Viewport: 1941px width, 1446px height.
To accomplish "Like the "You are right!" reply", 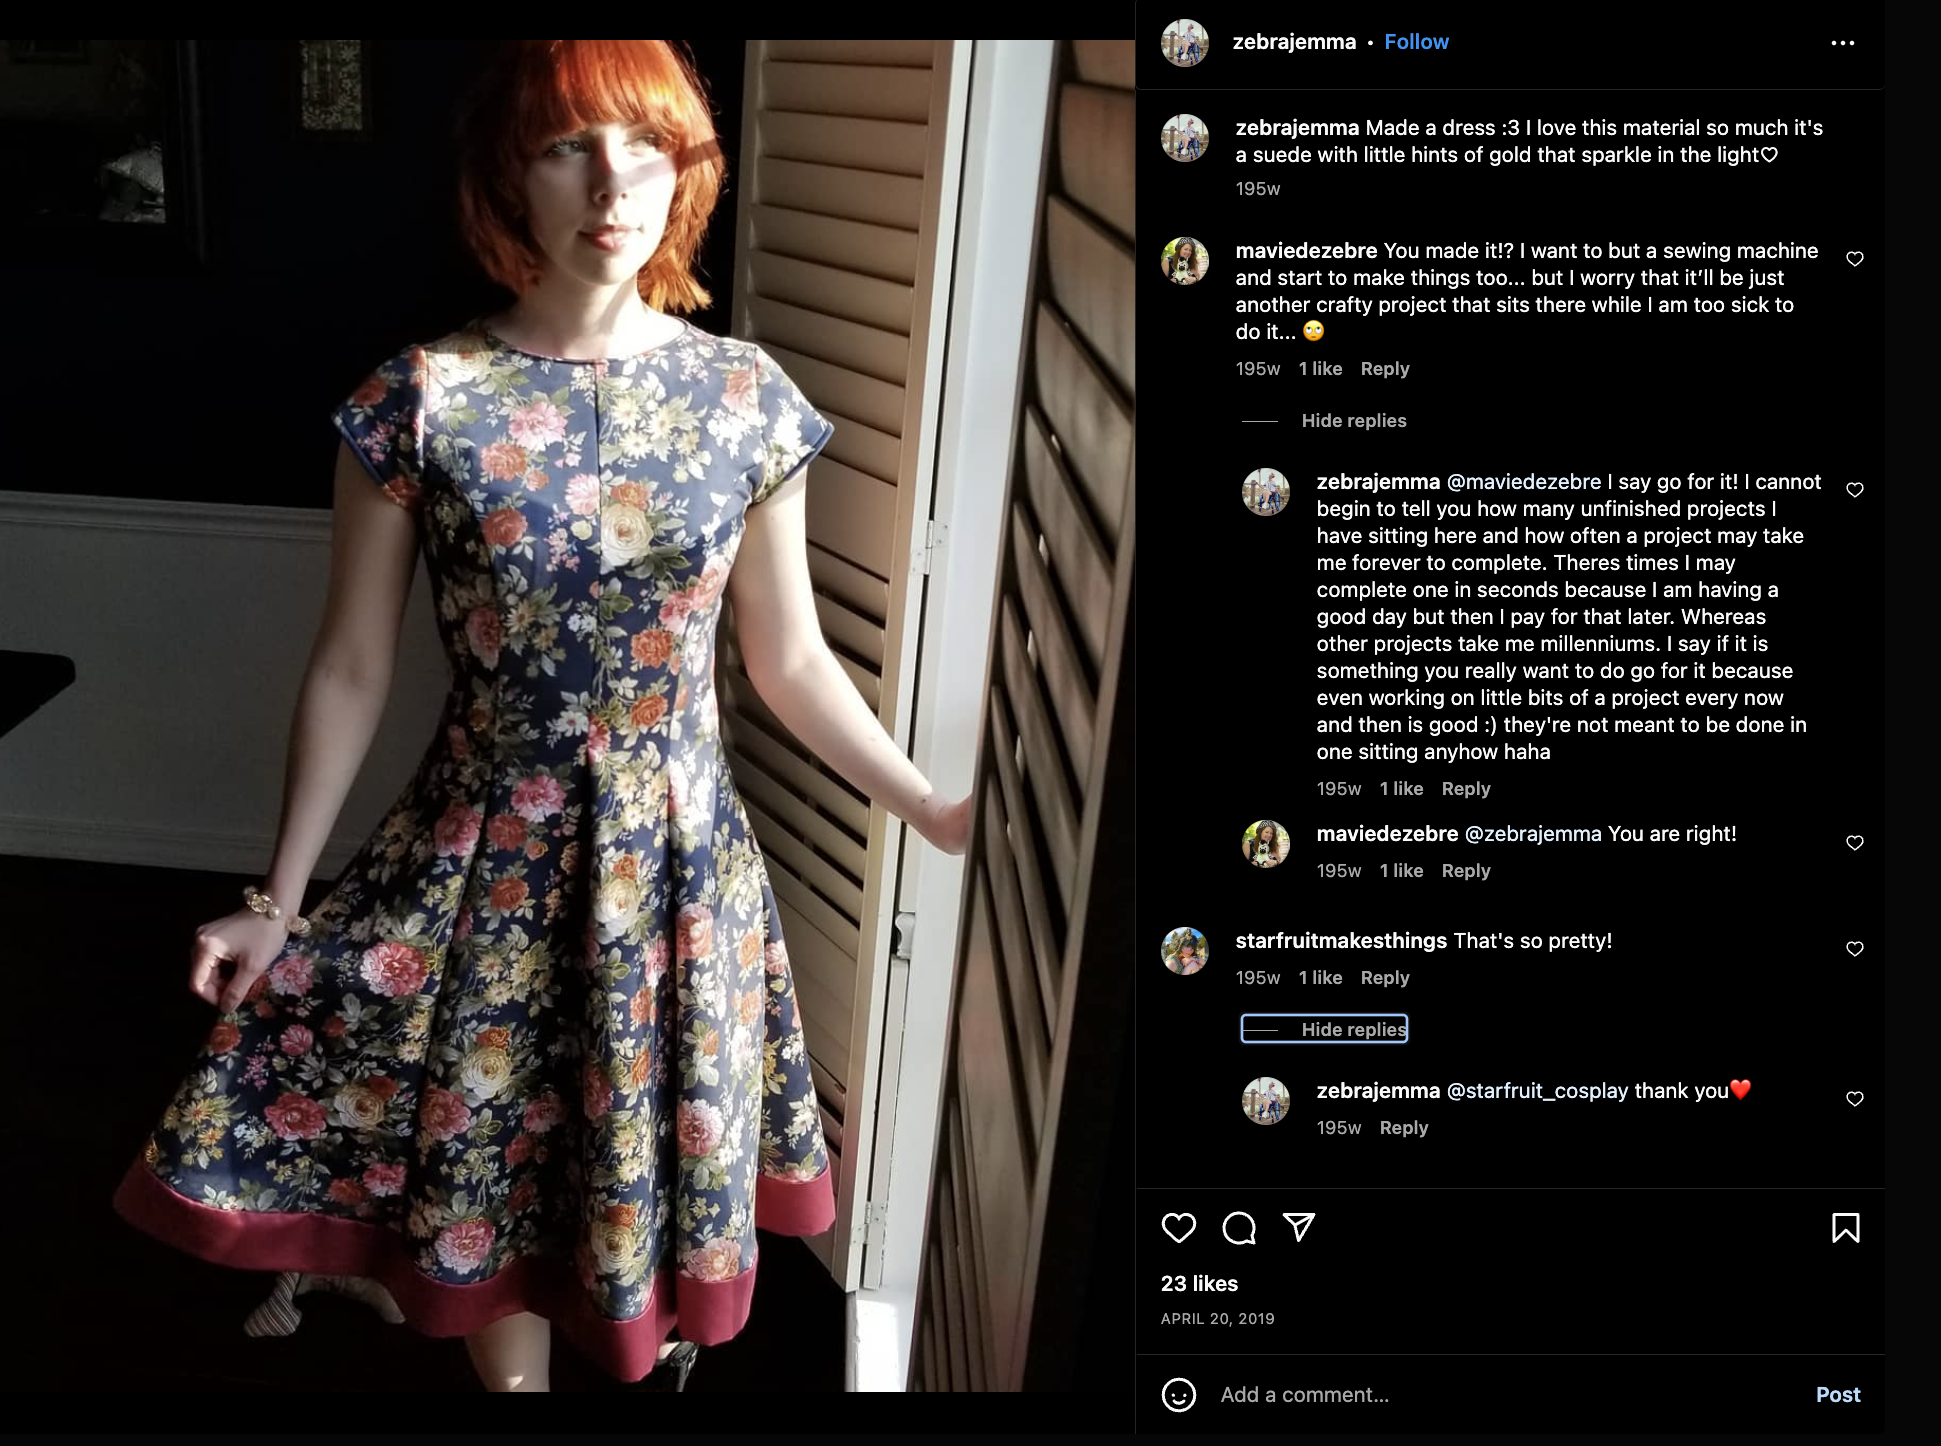I will (1854, 843).
